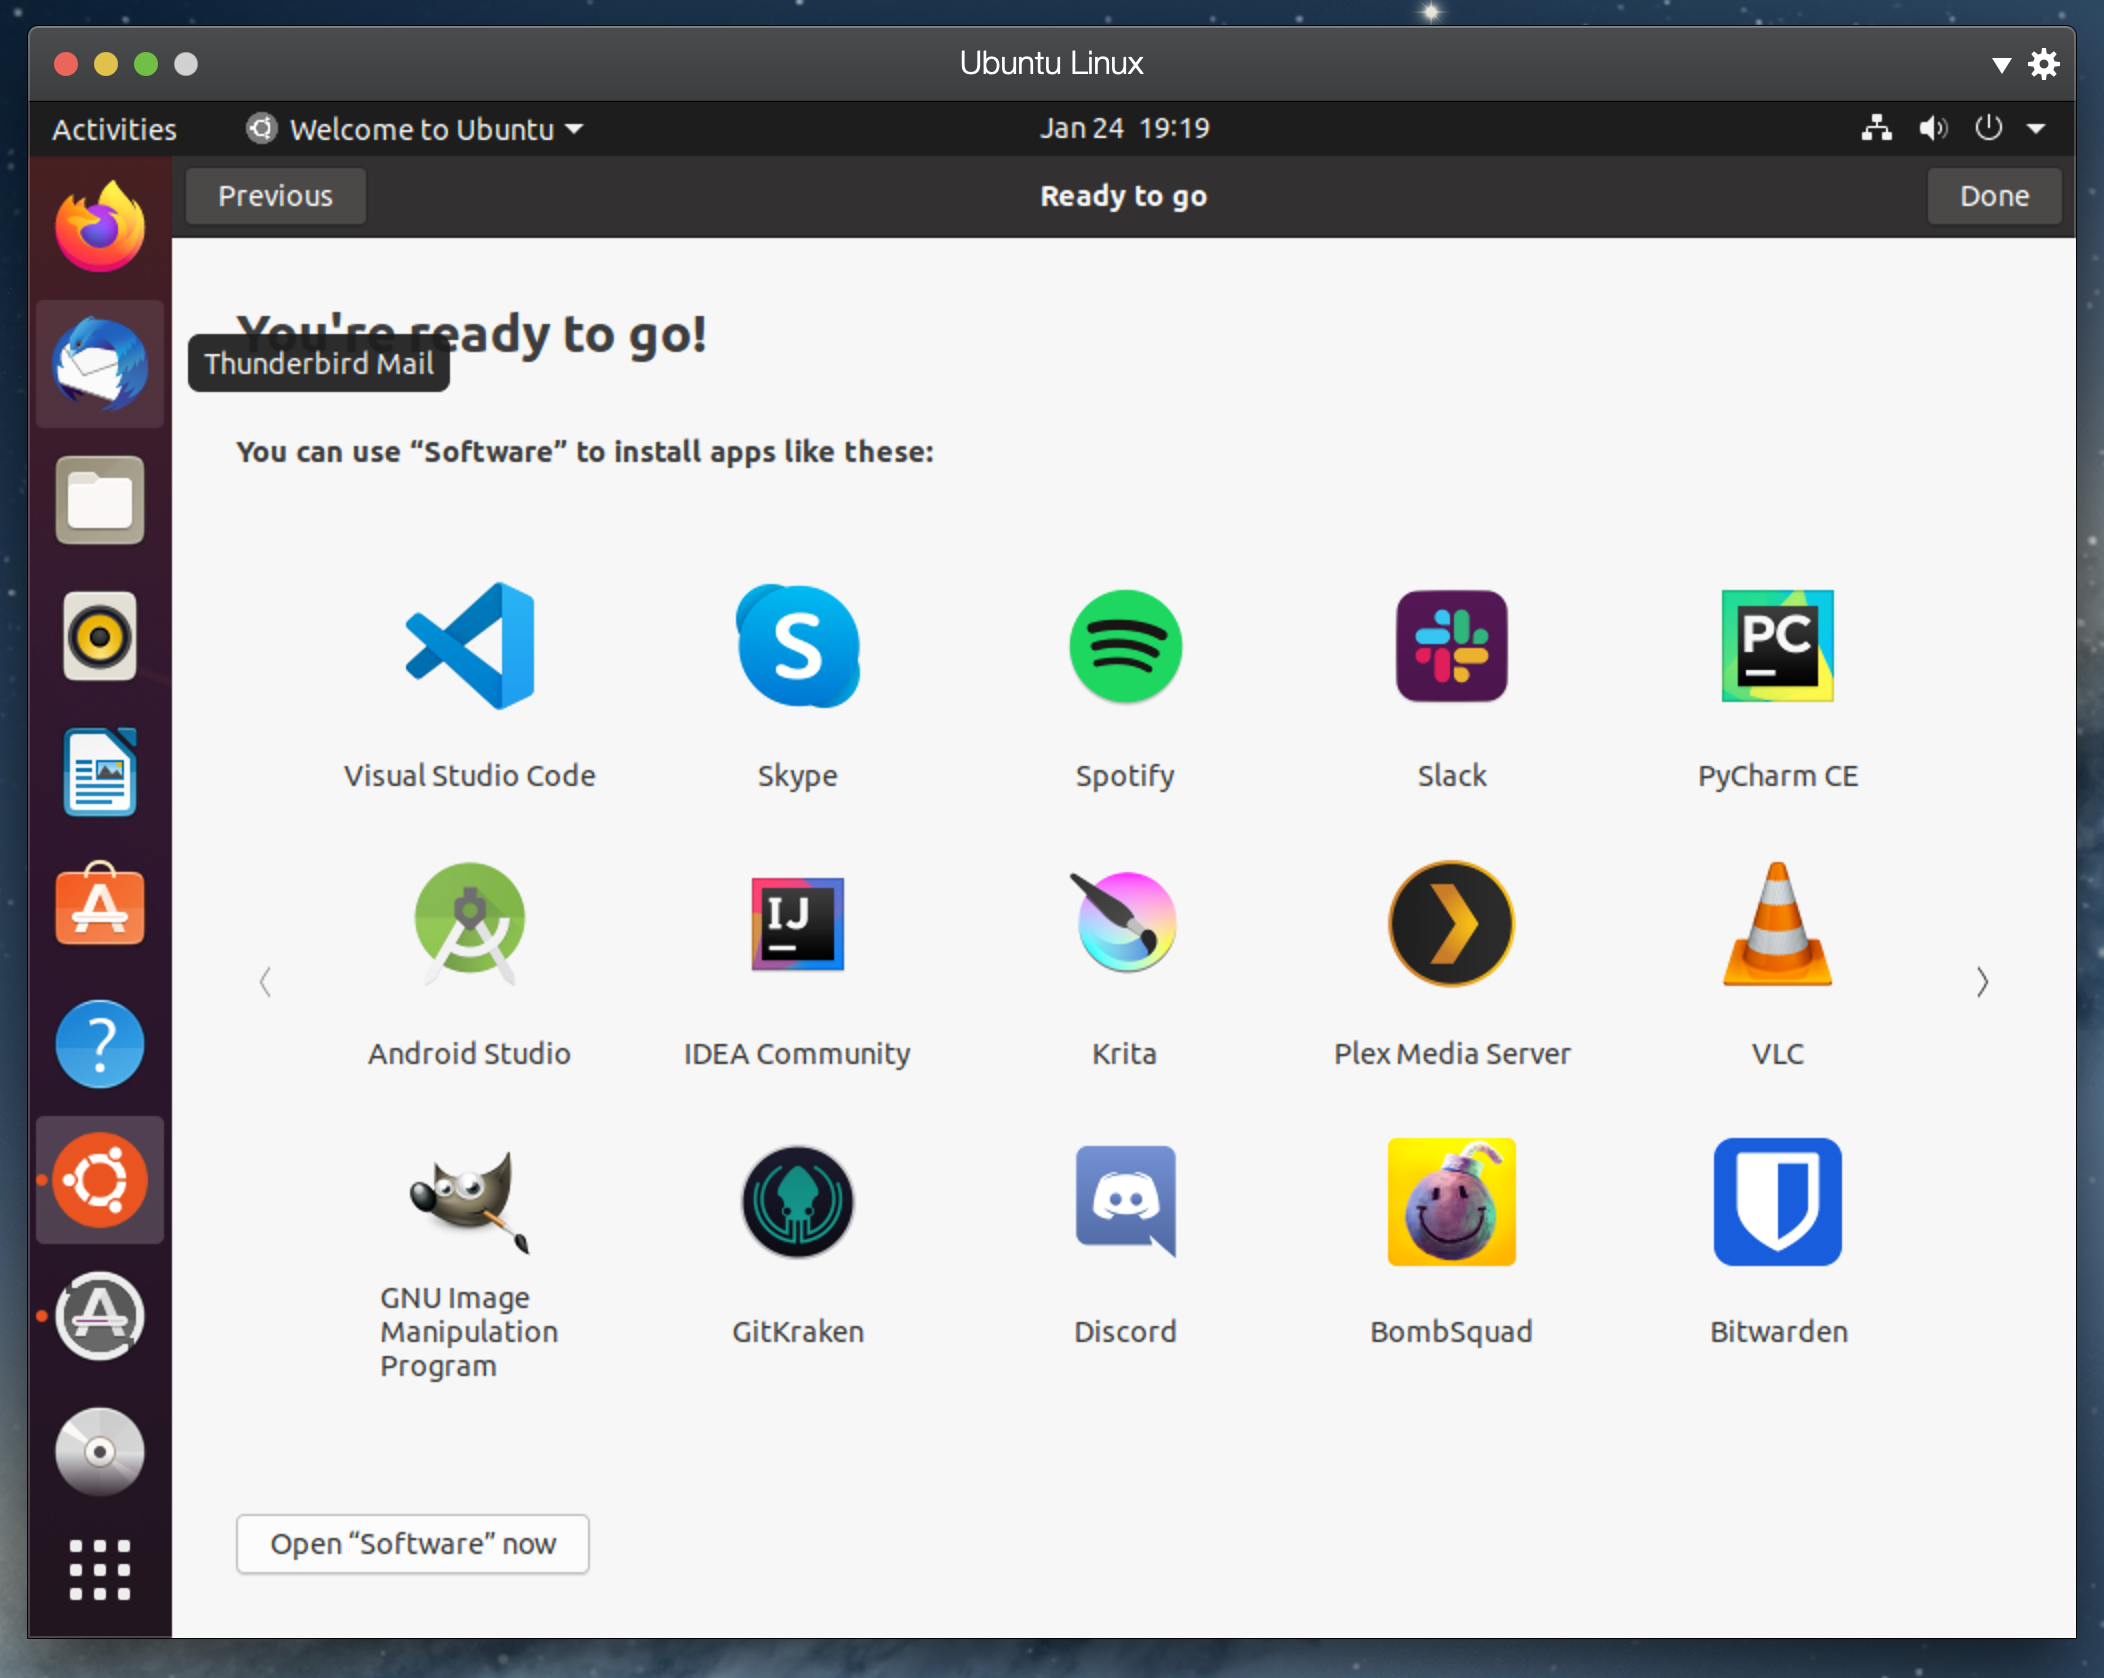The width and height of the screenshot is (2104, 1678).
Task: Click the Discord app icon
Action: 1125,1201
